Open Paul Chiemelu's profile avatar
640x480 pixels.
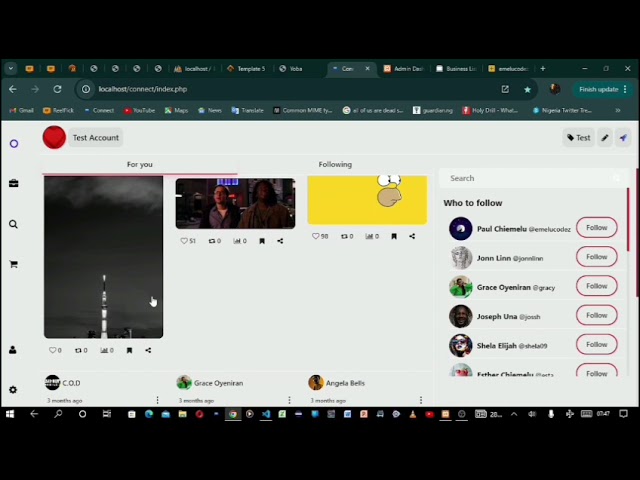pyautogui.click(x=461, y=229)
